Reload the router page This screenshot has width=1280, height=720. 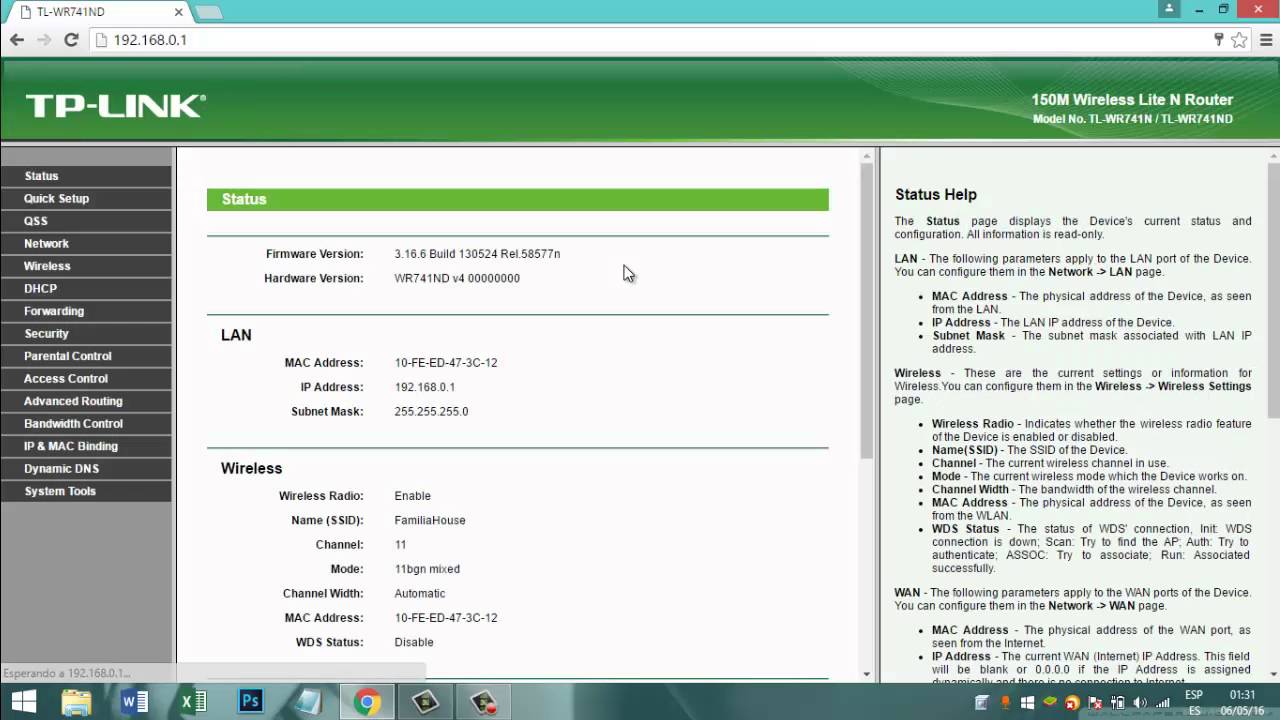point(71,40)
